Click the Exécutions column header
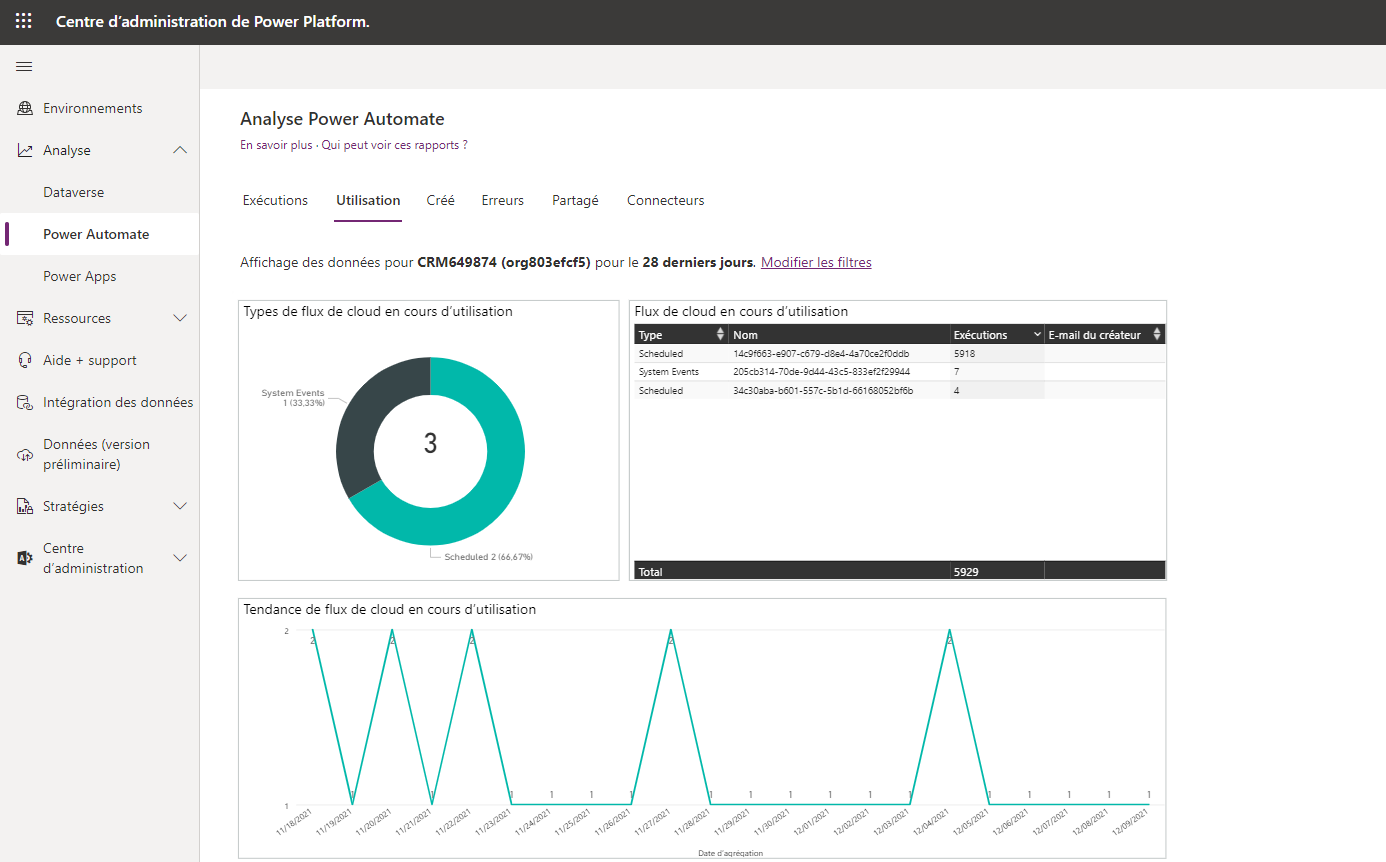This screenshot has width=1386, height=862. (980, 335)
